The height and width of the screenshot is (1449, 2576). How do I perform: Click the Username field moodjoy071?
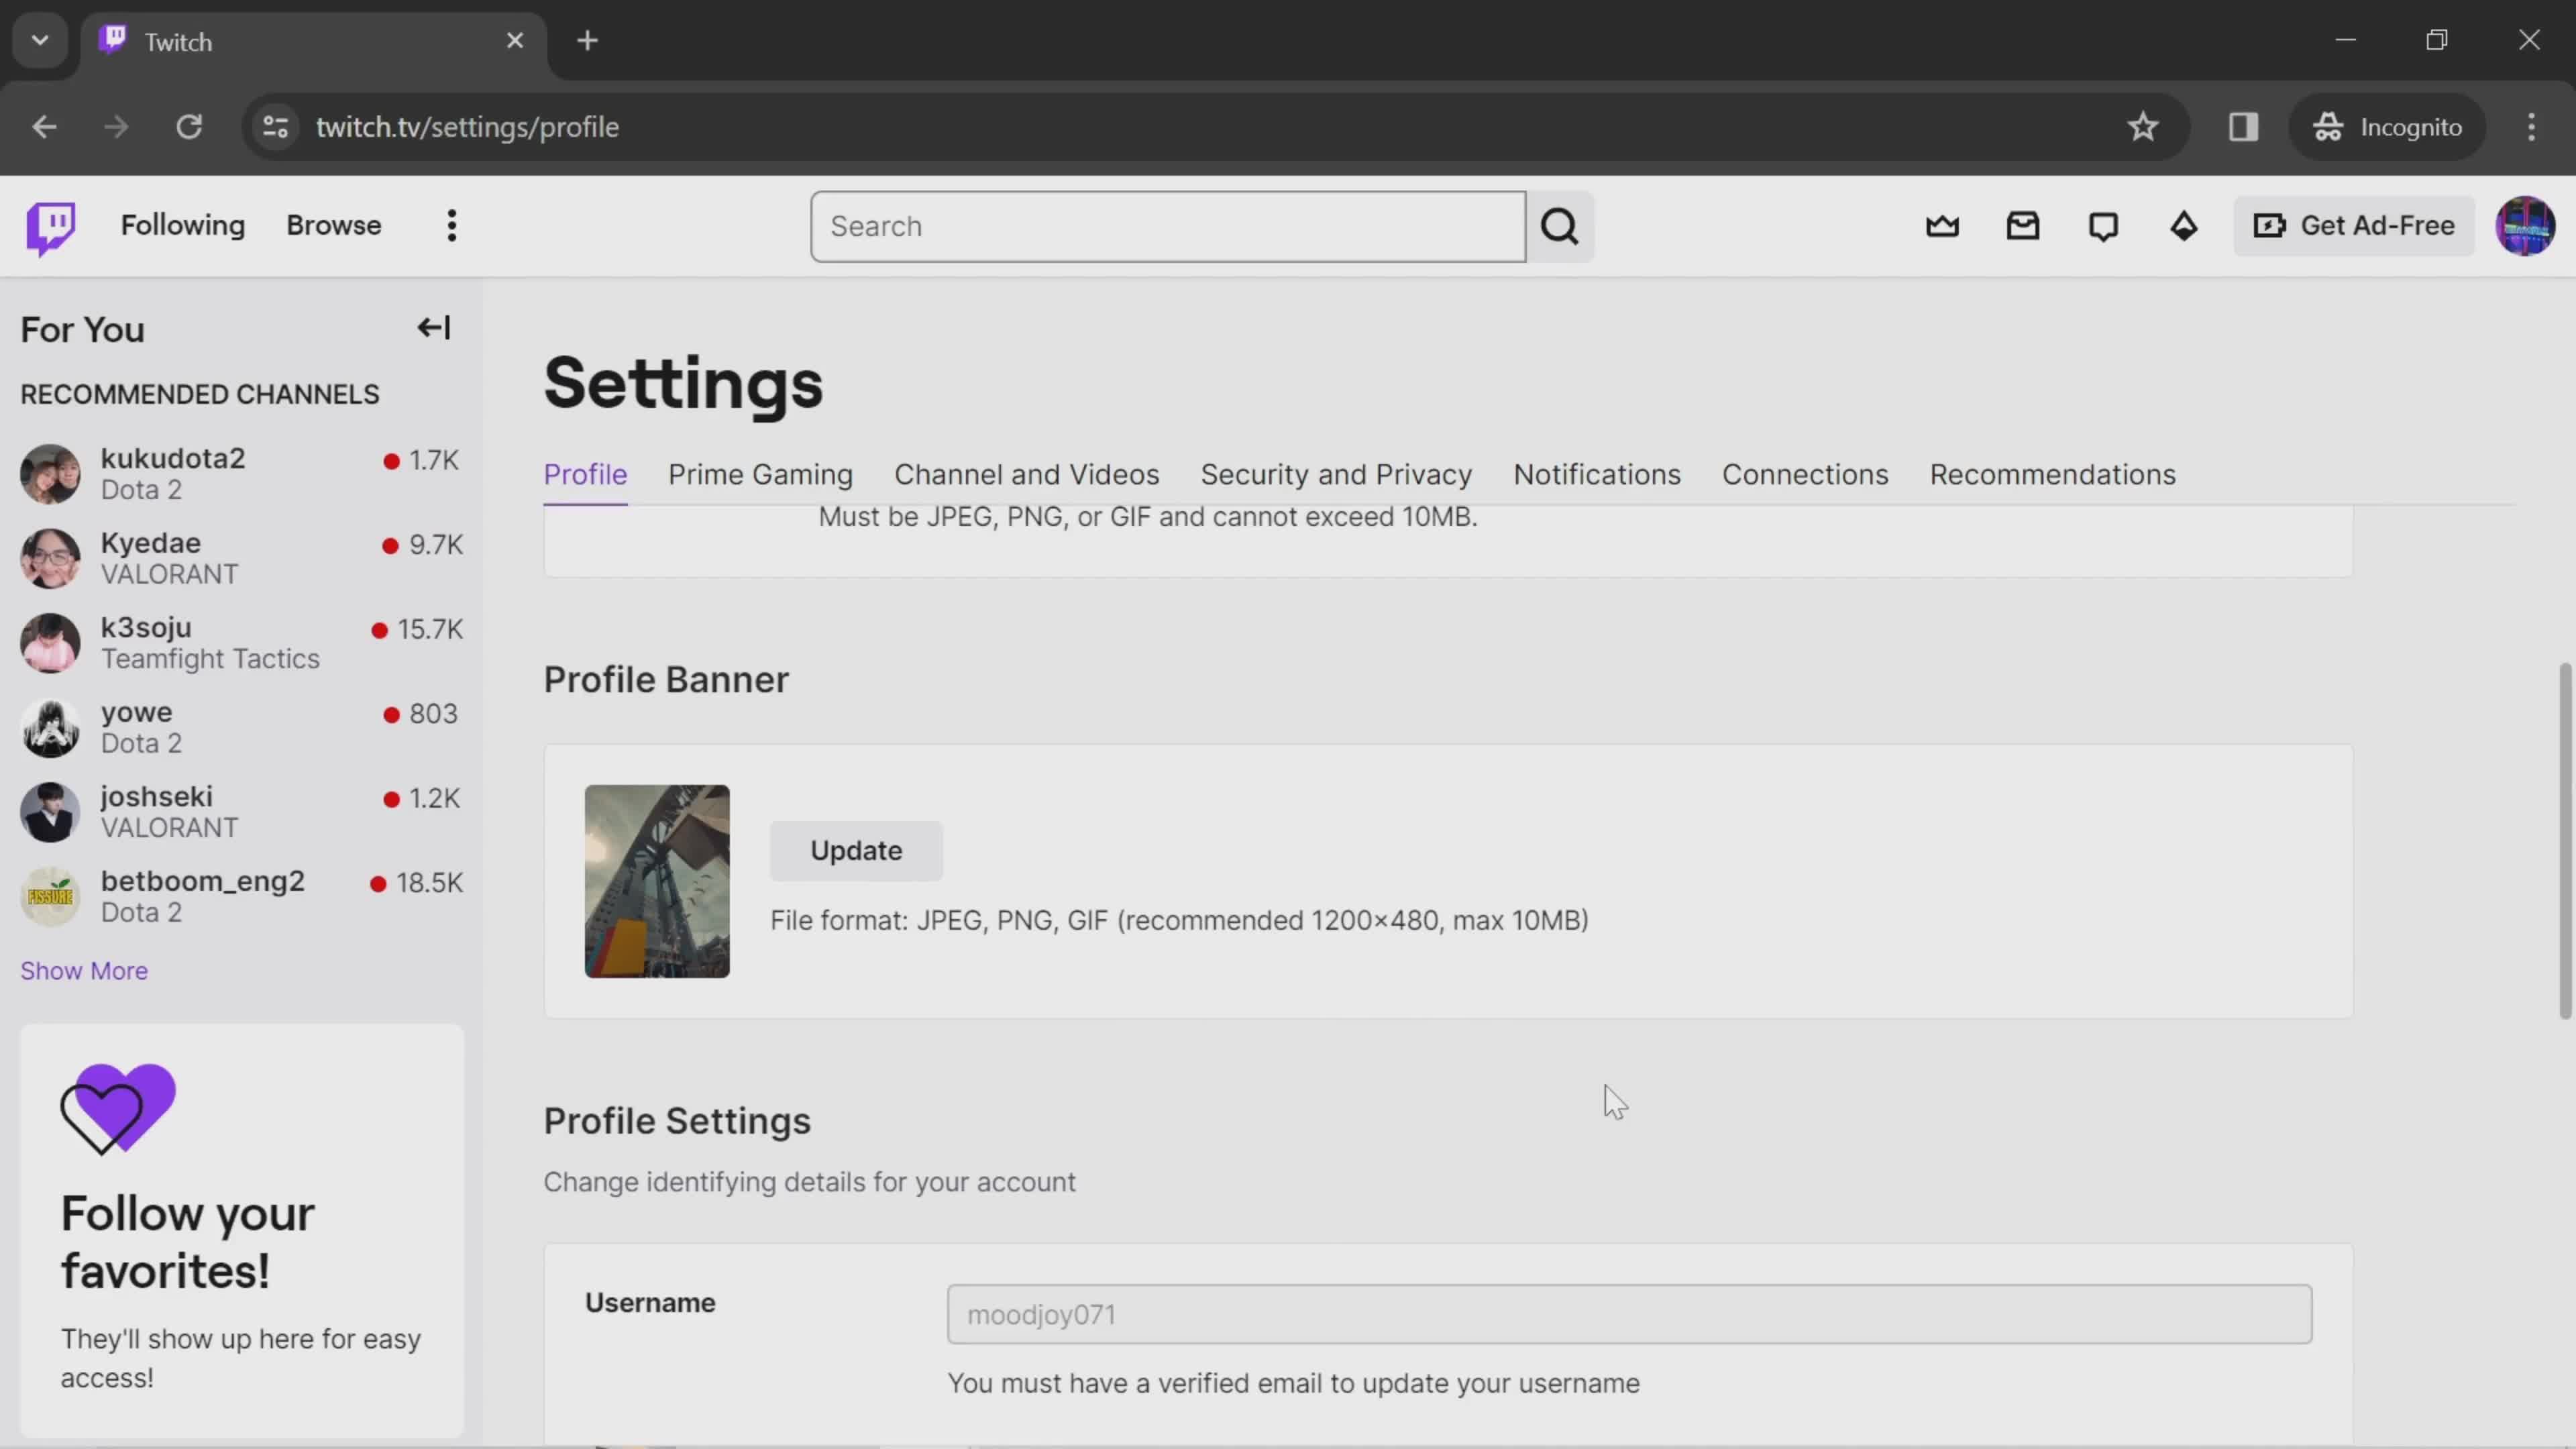pos(1629,1314)
